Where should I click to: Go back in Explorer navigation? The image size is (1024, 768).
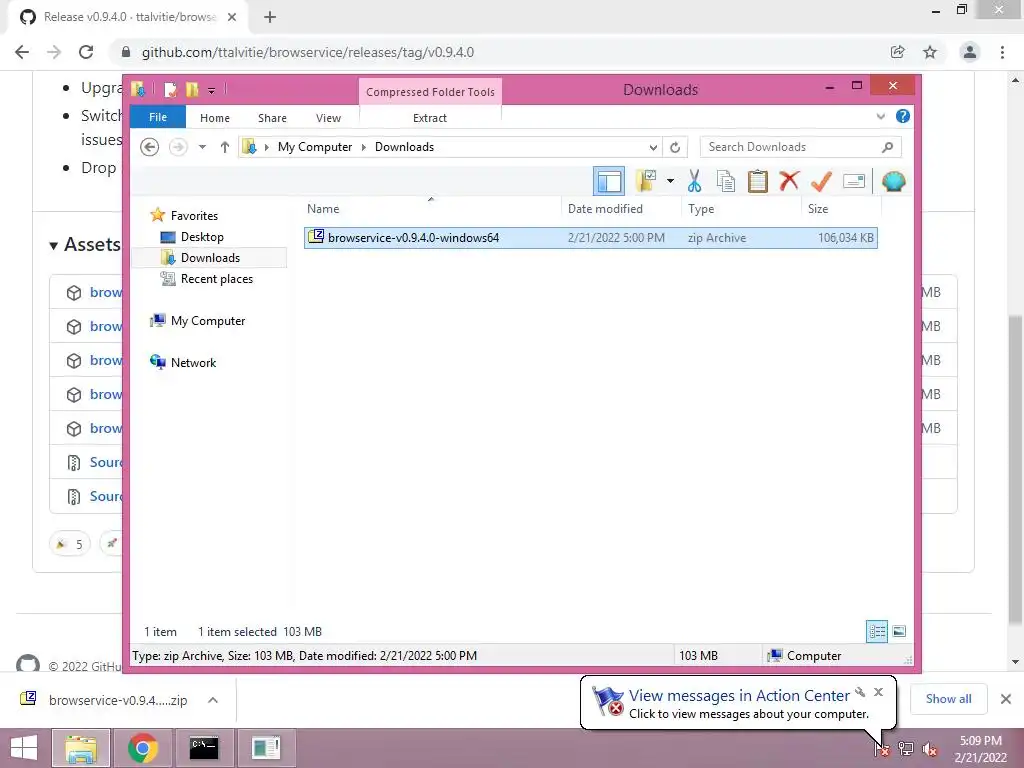(x=150, y=147)
